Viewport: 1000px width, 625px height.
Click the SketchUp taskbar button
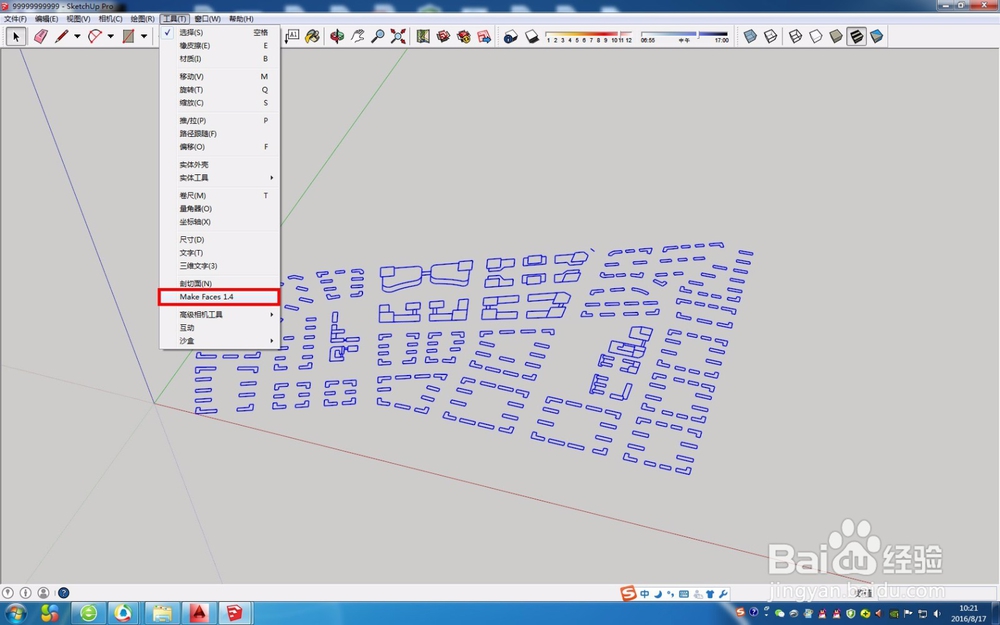235,614
